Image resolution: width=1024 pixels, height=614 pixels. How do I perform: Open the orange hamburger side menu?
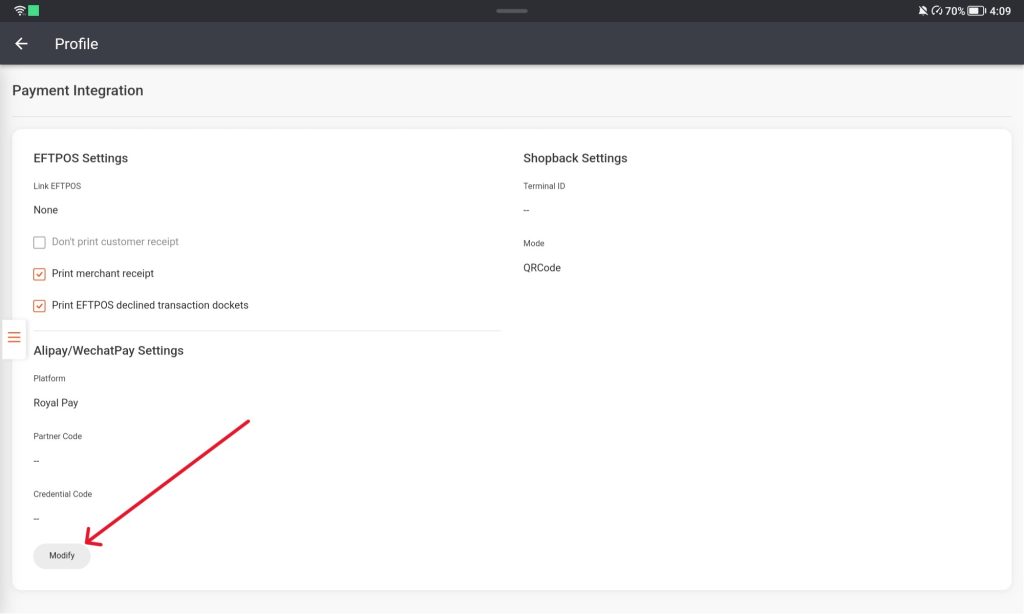point(14,337)
